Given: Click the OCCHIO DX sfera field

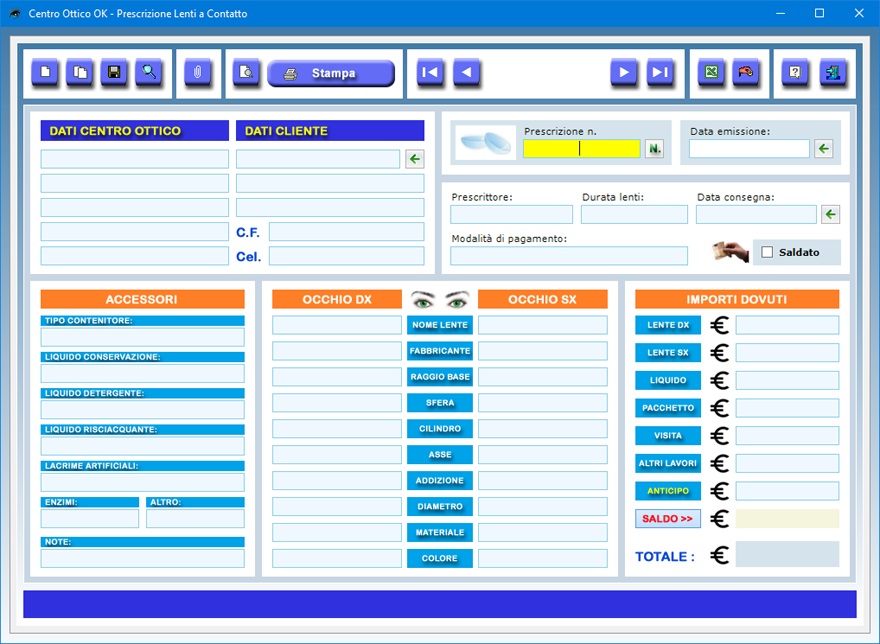Looking at the screenshot, I should tap(337, 403).
